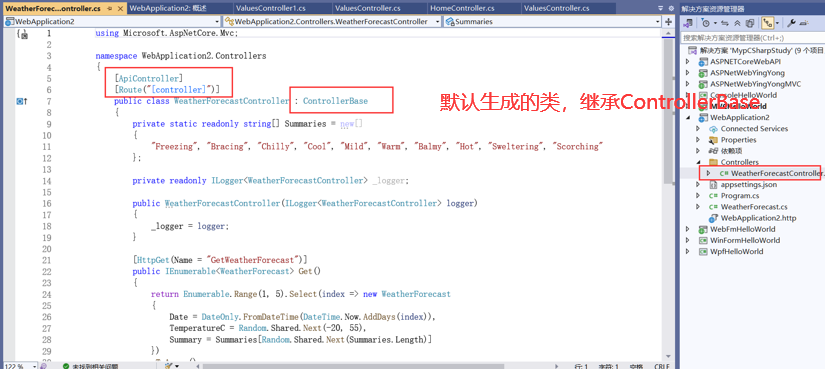This screenshot has width=825, height=376.
Task: Collapse all nodes in Solution Explorer
Action: point(737,23)
